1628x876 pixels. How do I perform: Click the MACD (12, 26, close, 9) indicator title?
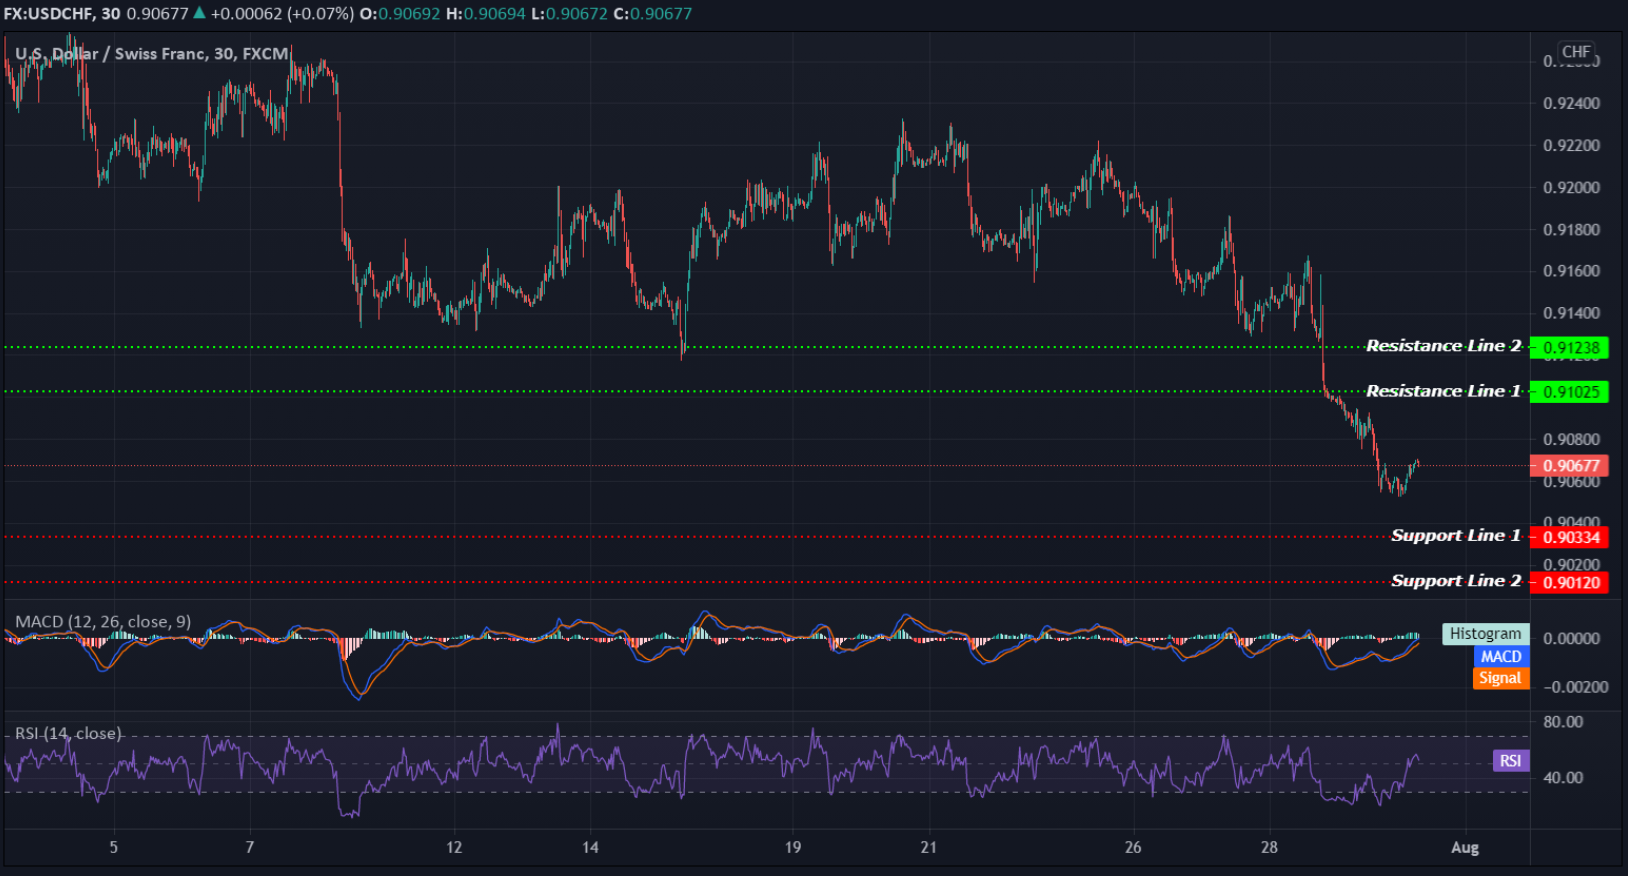[103, 622]
